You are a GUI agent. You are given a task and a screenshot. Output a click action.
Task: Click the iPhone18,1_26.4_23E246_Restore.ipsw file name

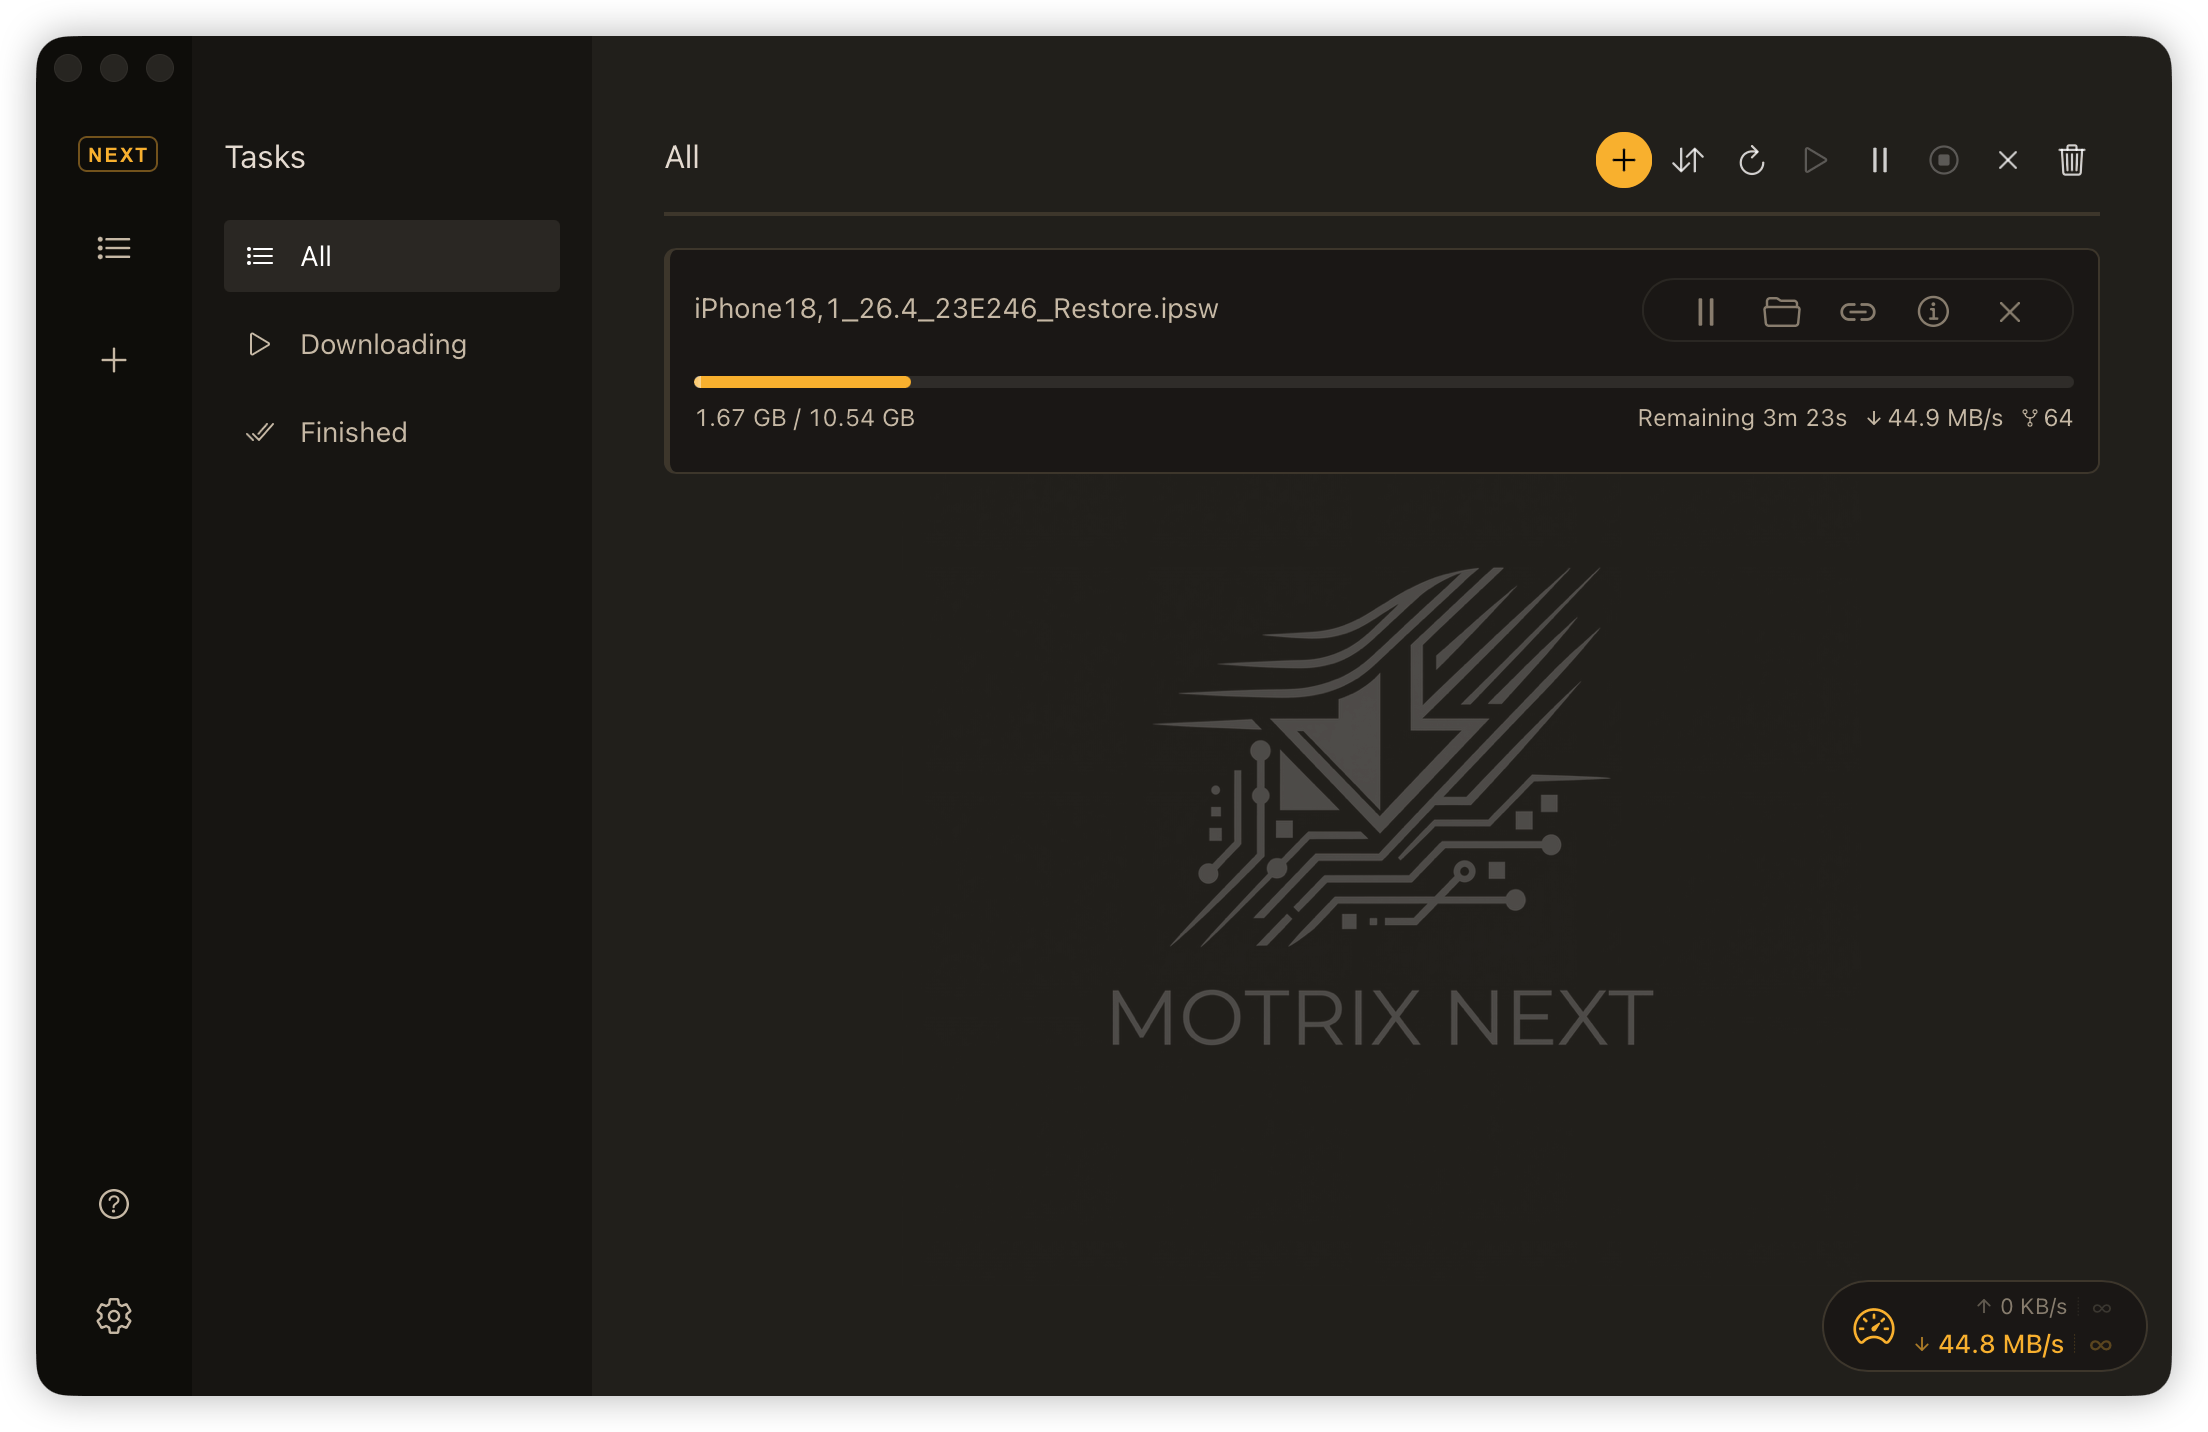click(x=956, y=308)
